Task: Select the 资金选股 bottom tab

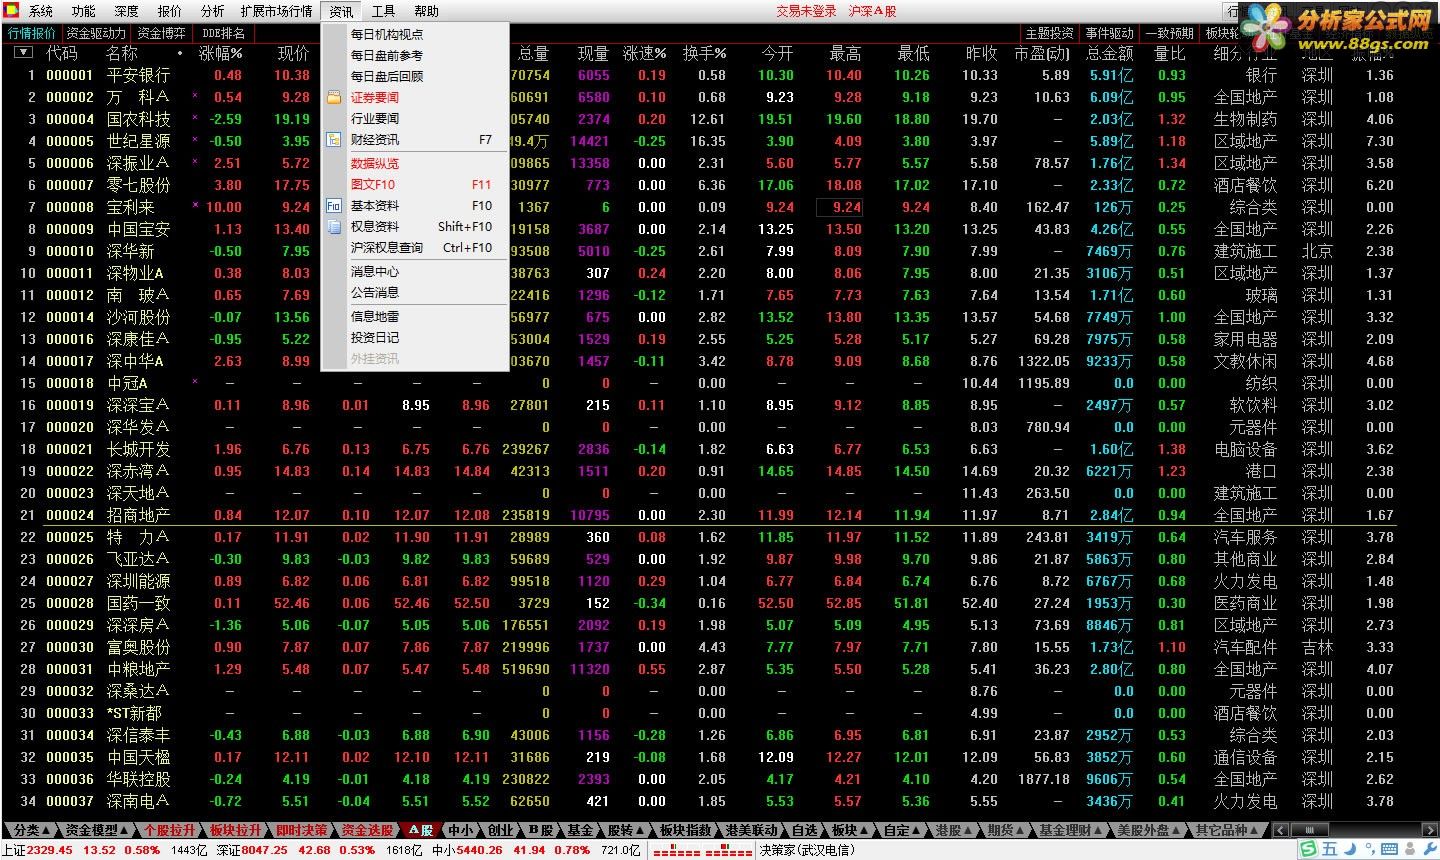Action: tap(367, 830)
